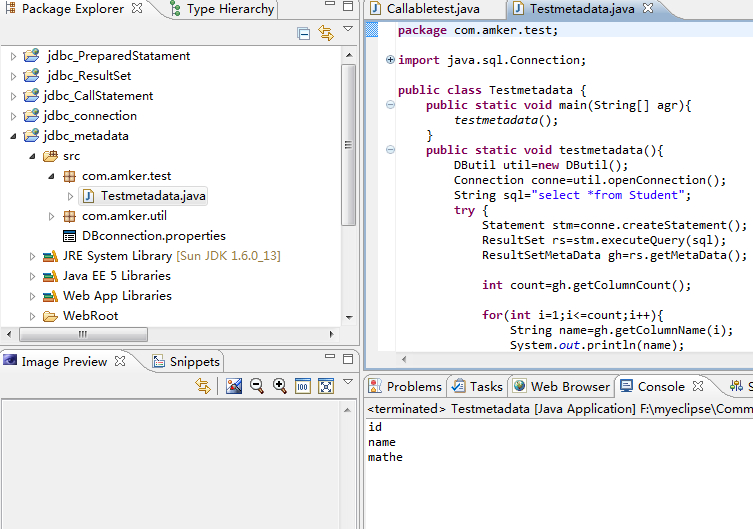This screenshot has width=753, height=529.
Task: Expand jdbc_PreparedStatament project
Action: point(13,56)
